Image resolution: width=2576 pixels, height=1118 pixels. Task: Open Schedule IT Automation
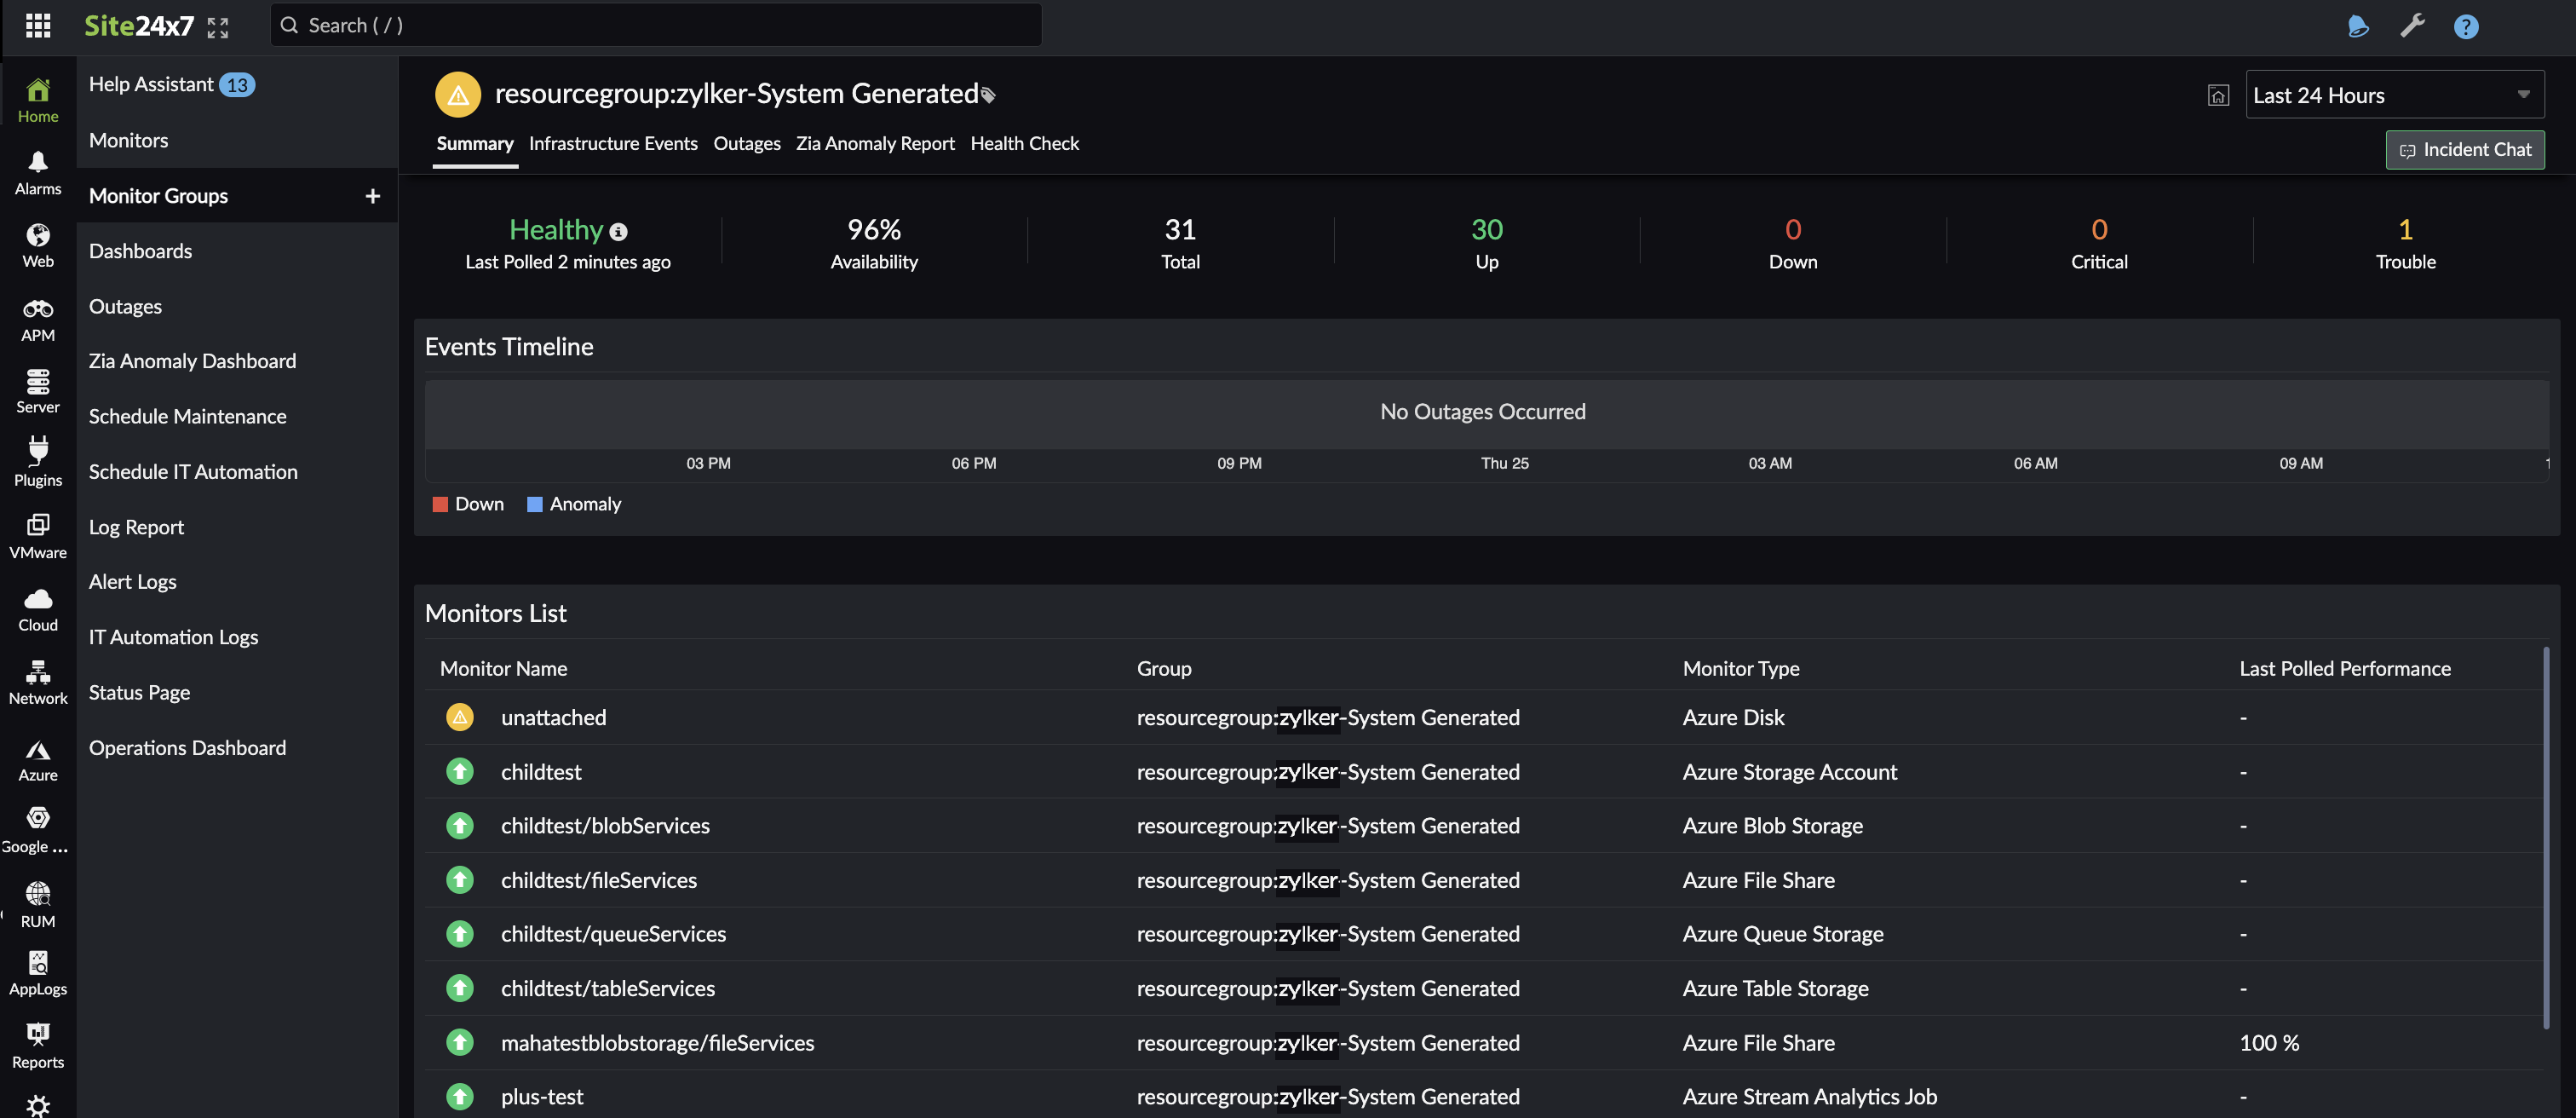pos(193,471)
